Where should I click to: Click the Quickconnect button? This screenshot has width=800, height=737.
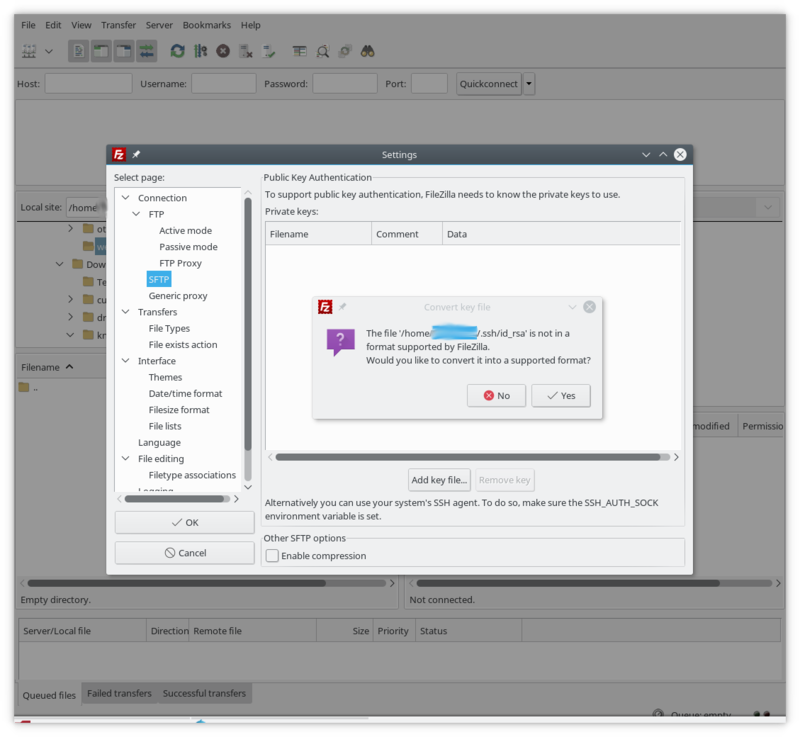pos(488,84)
